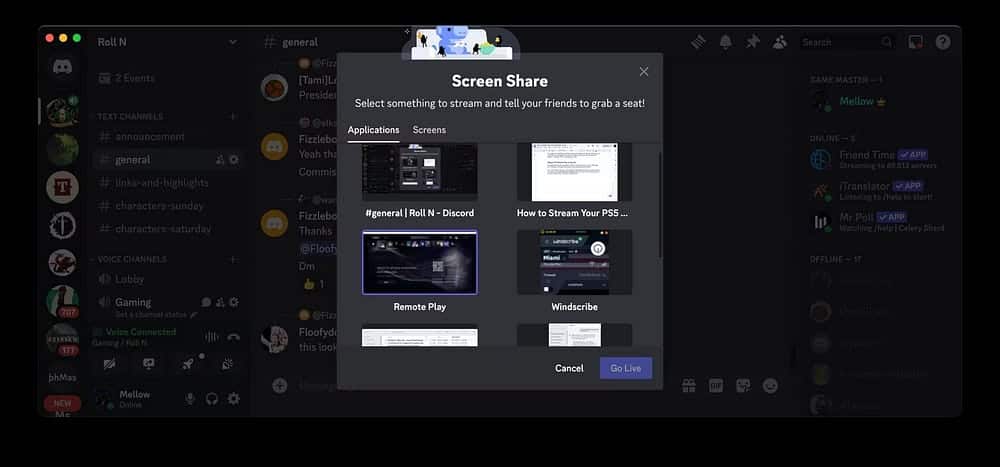Open settings gear on Gaming voice channel
The width and height of the screenshot is (1000, 467).
click(x=234, y=302)
